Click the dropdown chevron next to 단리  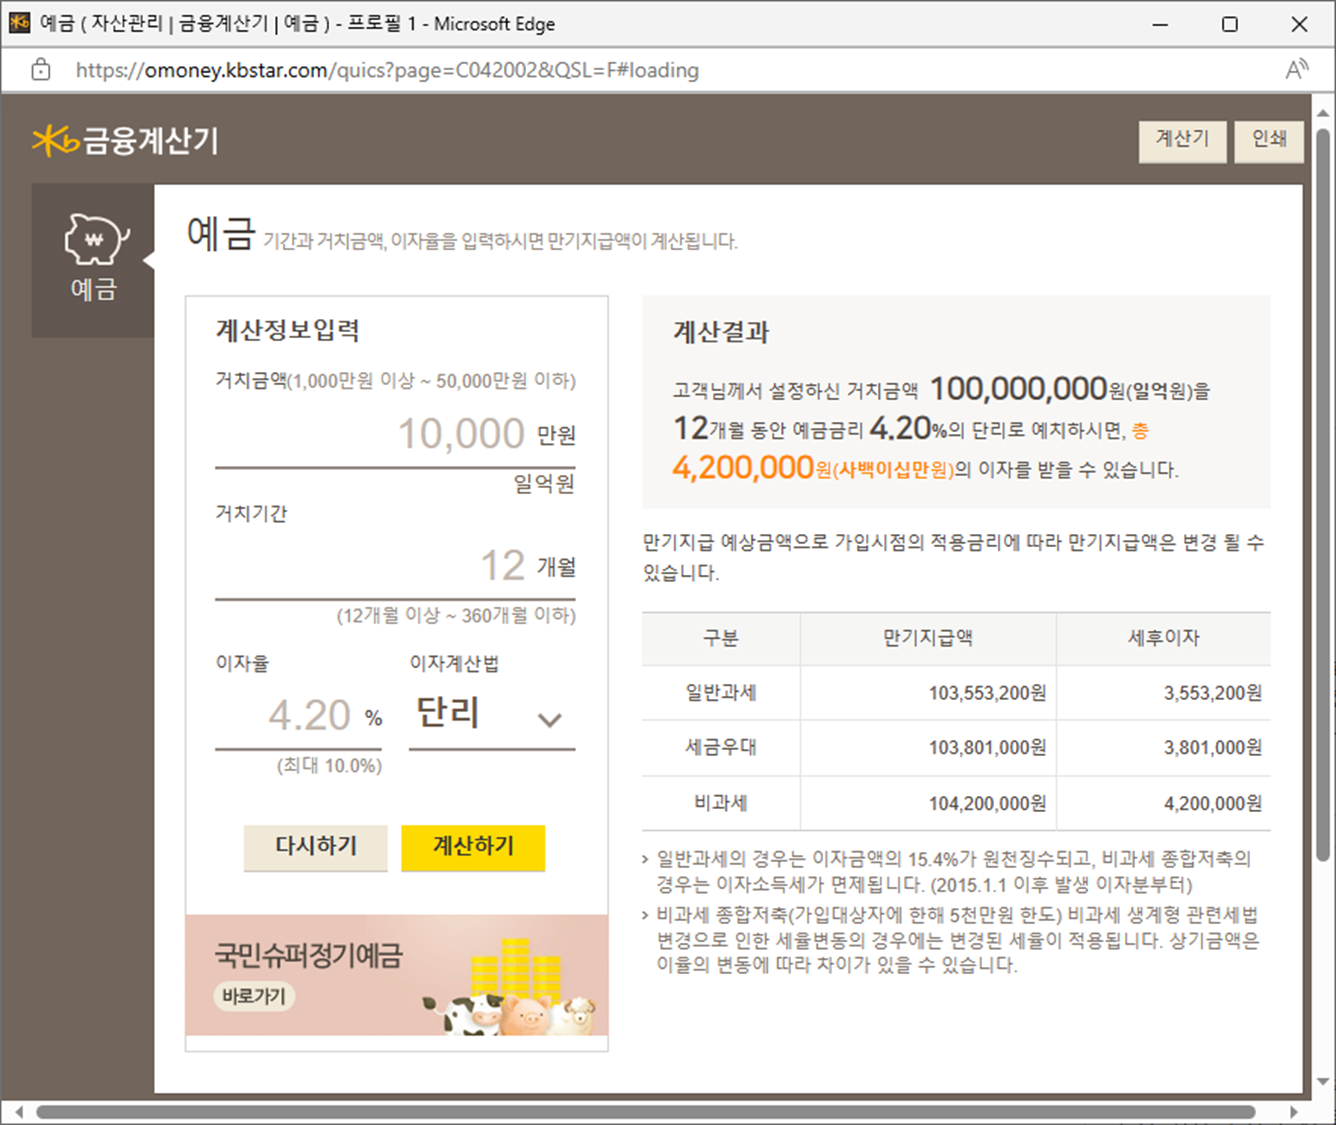(548, 719)
